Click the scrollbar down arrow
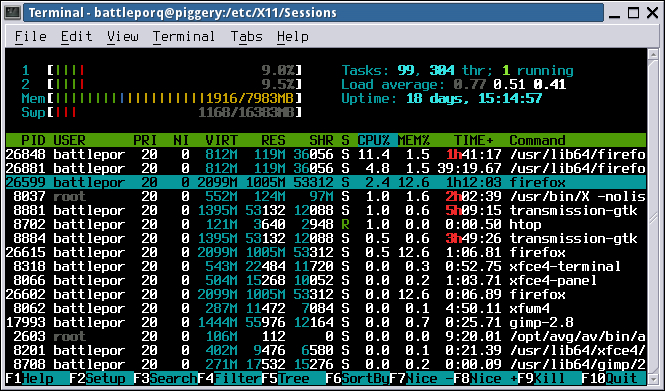The width and height of the screenshot is (665, 391). [653, 380]
